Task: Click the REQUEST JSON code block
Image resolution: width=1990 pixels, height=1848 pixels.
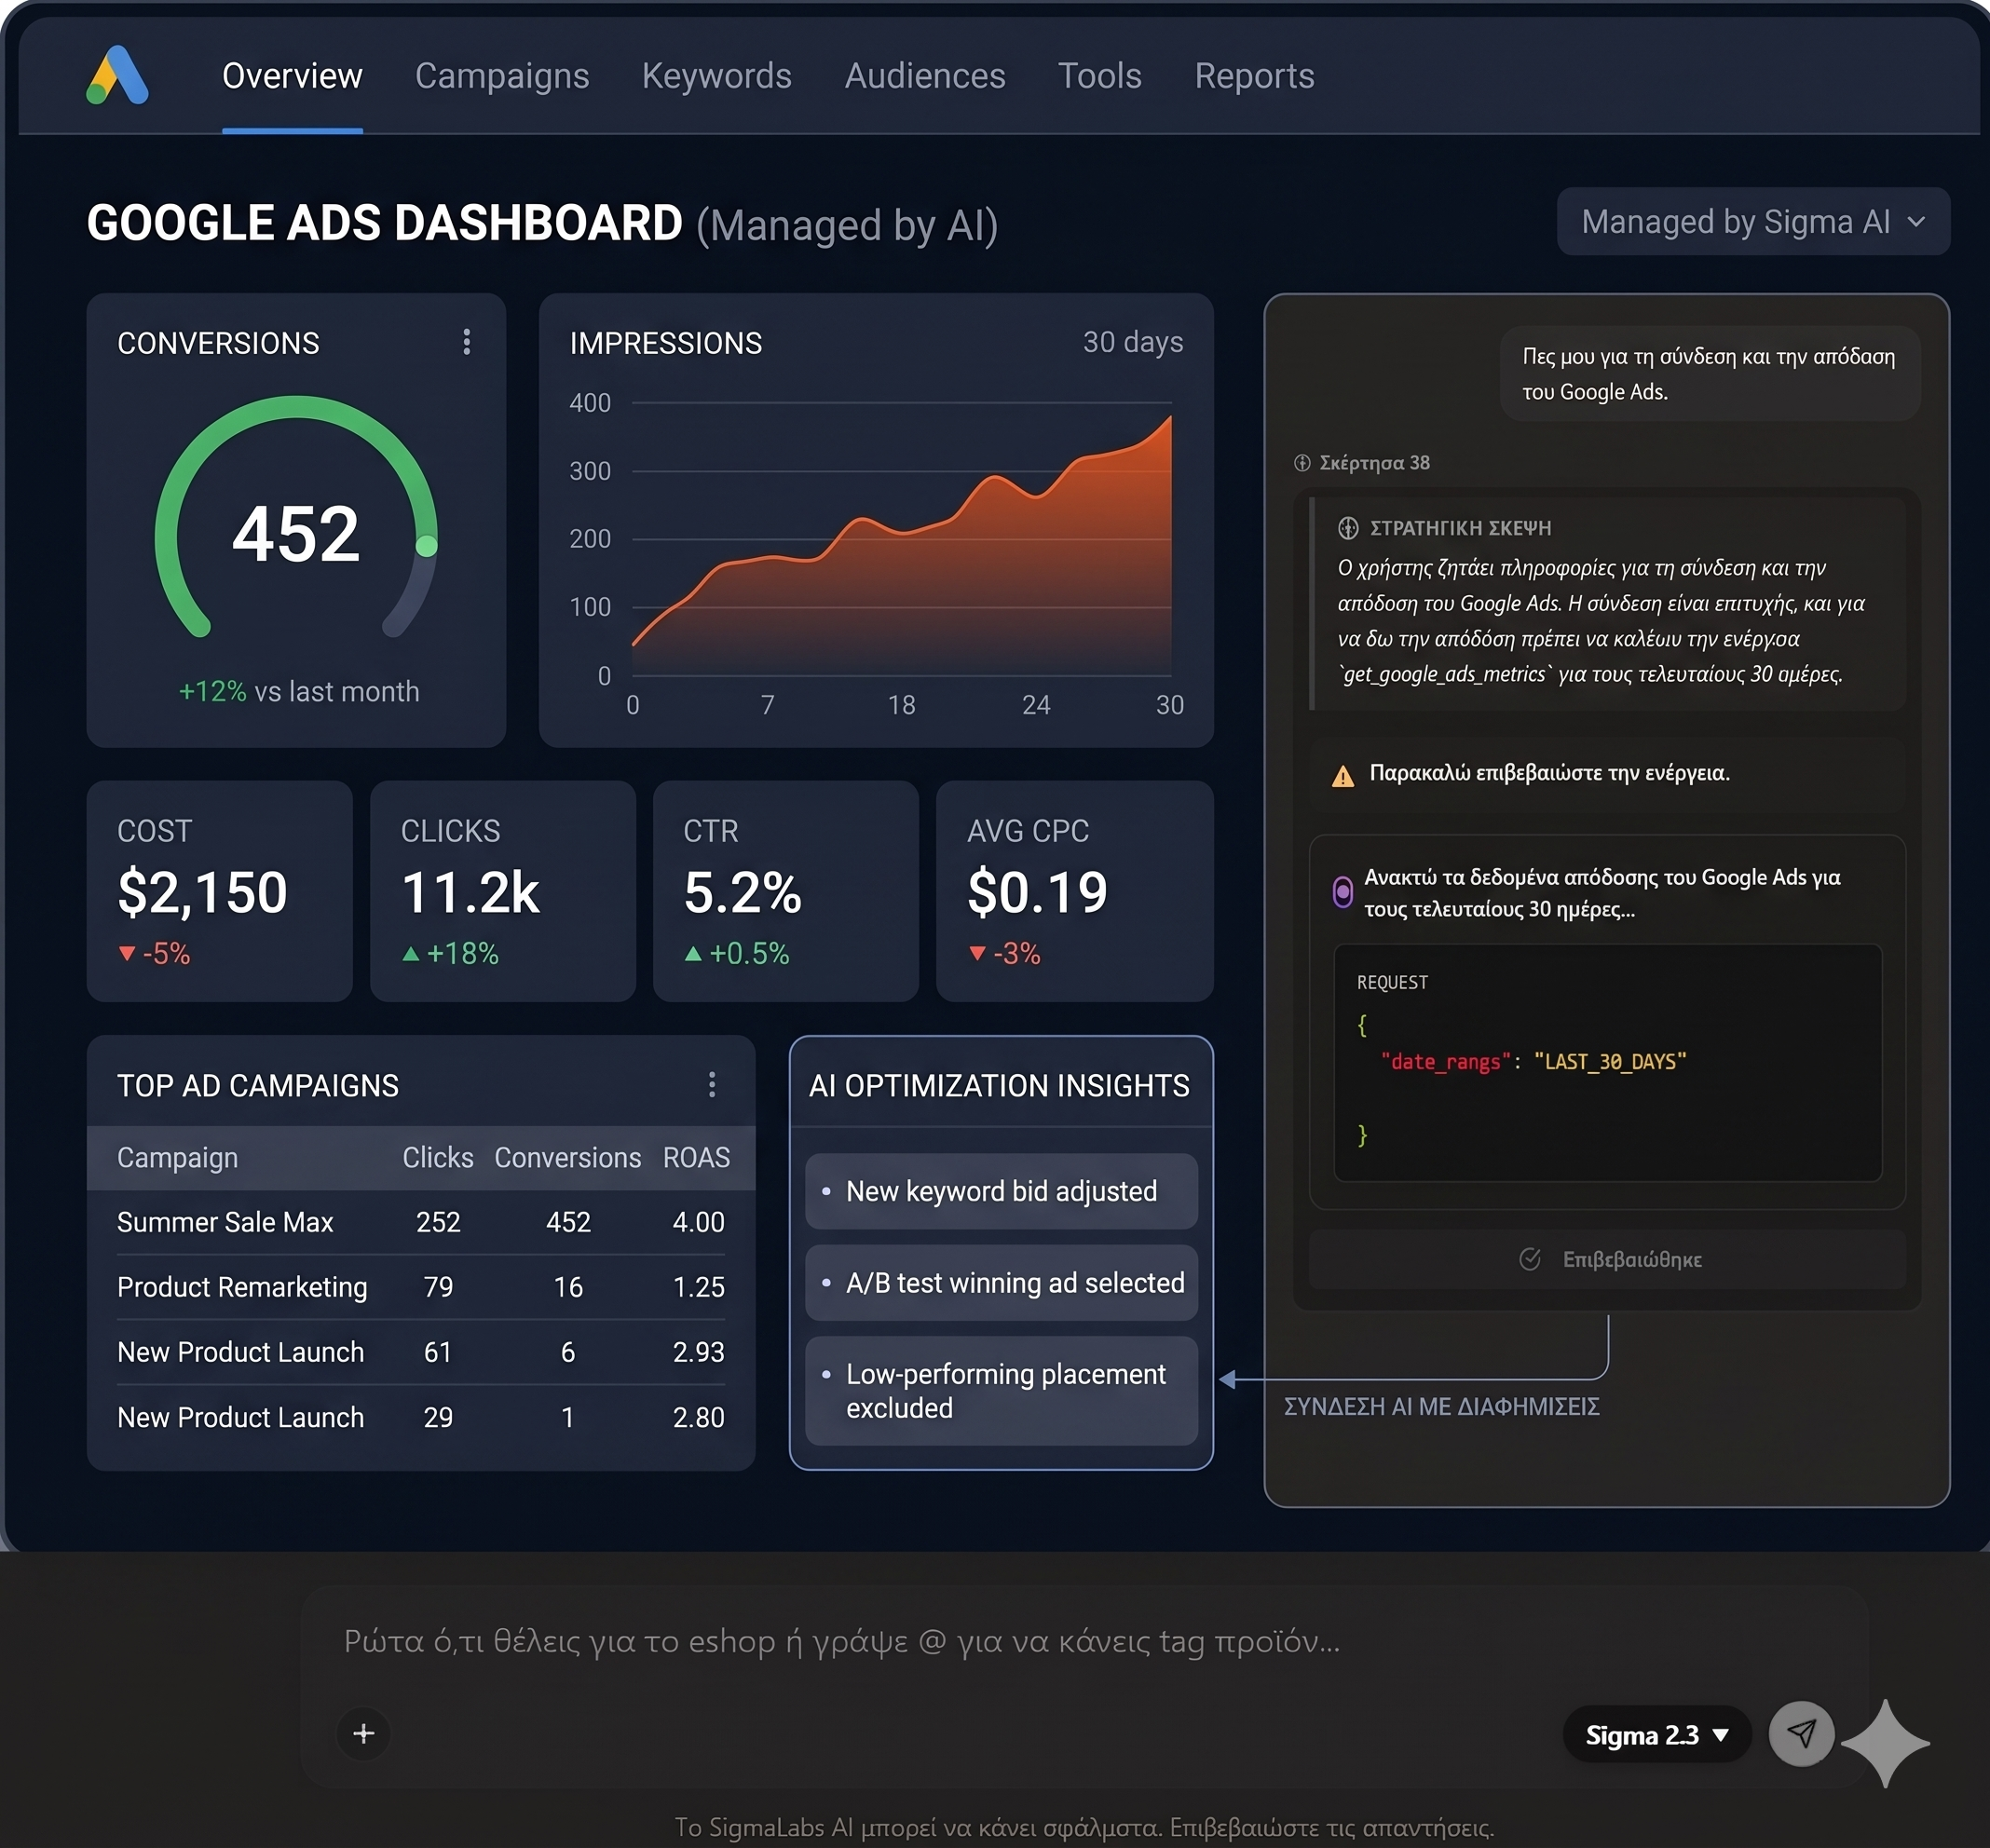Action: point(1607,1063)
